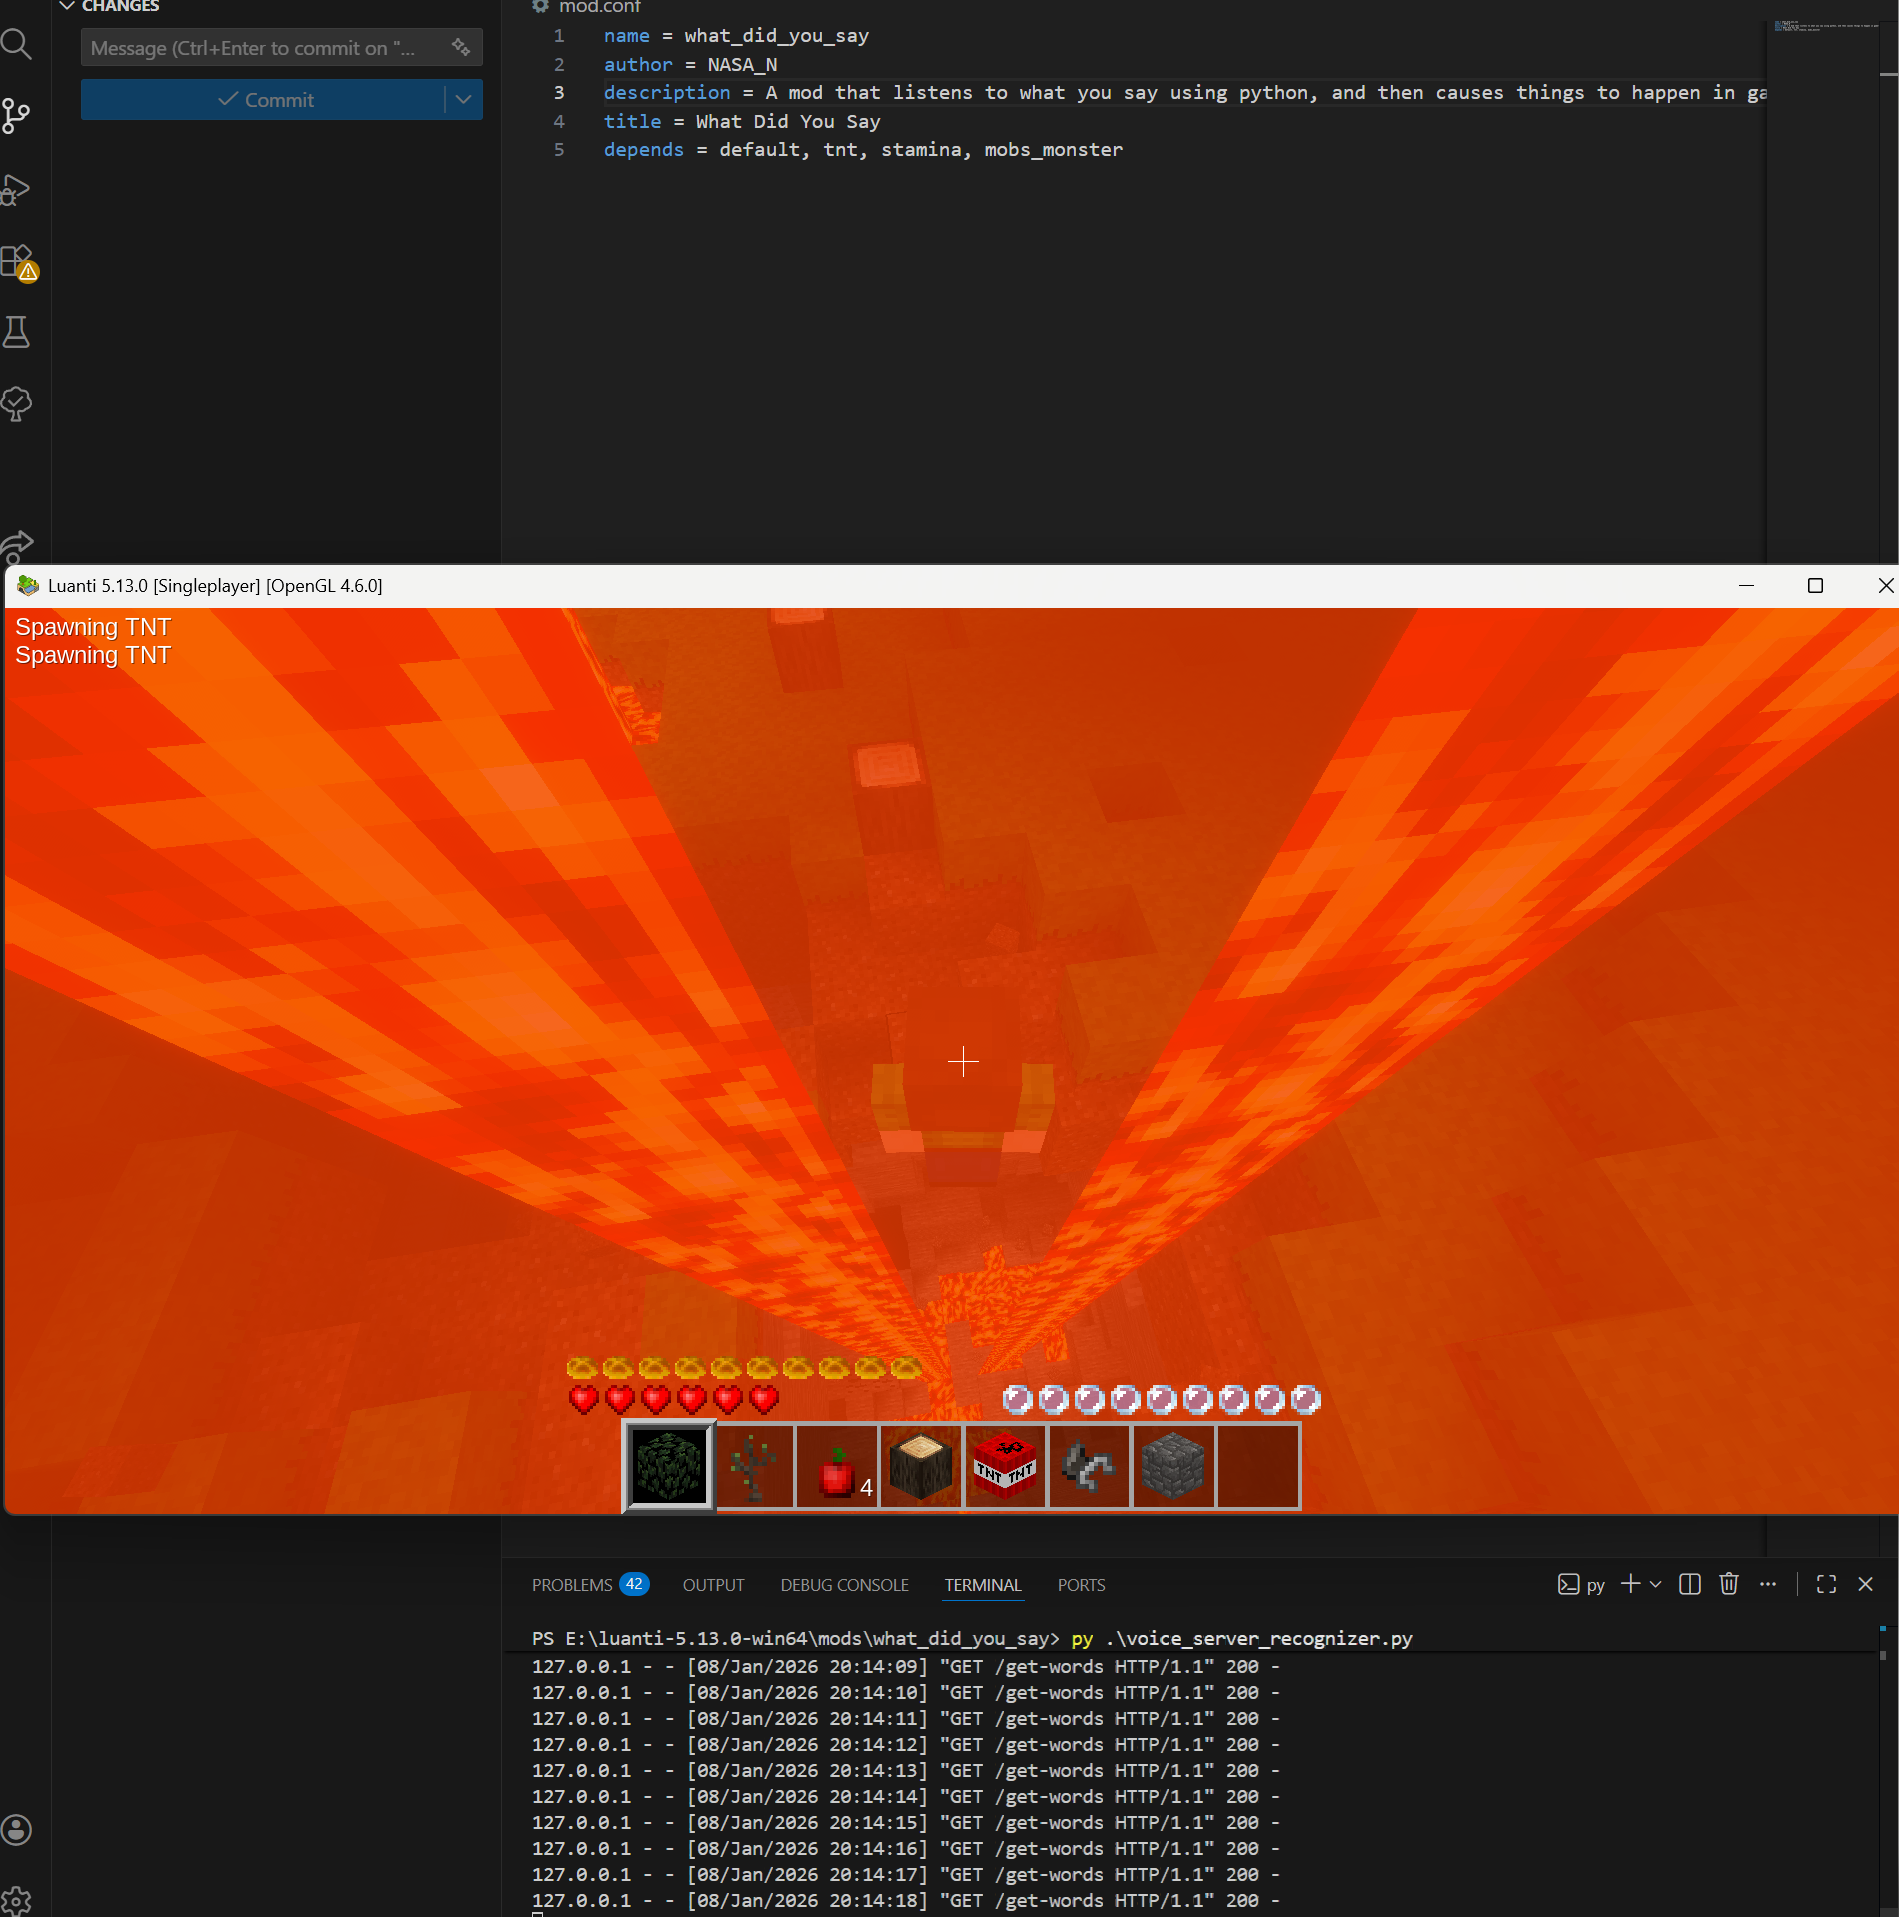Toggle maximized terminal panel size
The width and height of the screenshot is (1899, 1917).
coord(1826,1584)
